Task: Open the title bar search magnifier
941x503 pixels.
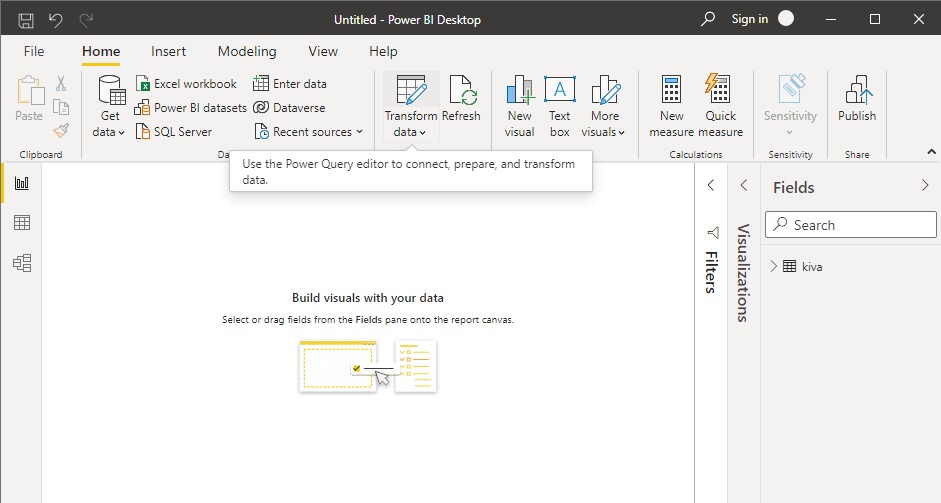Action: (x=708, y=19)
